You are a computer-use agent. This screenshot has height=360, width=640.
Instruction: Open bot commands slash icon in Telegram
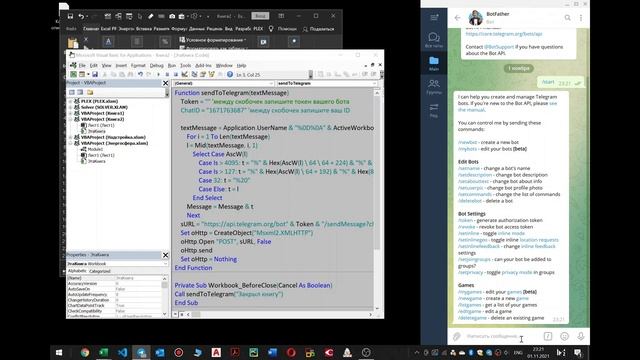point(548,336)
